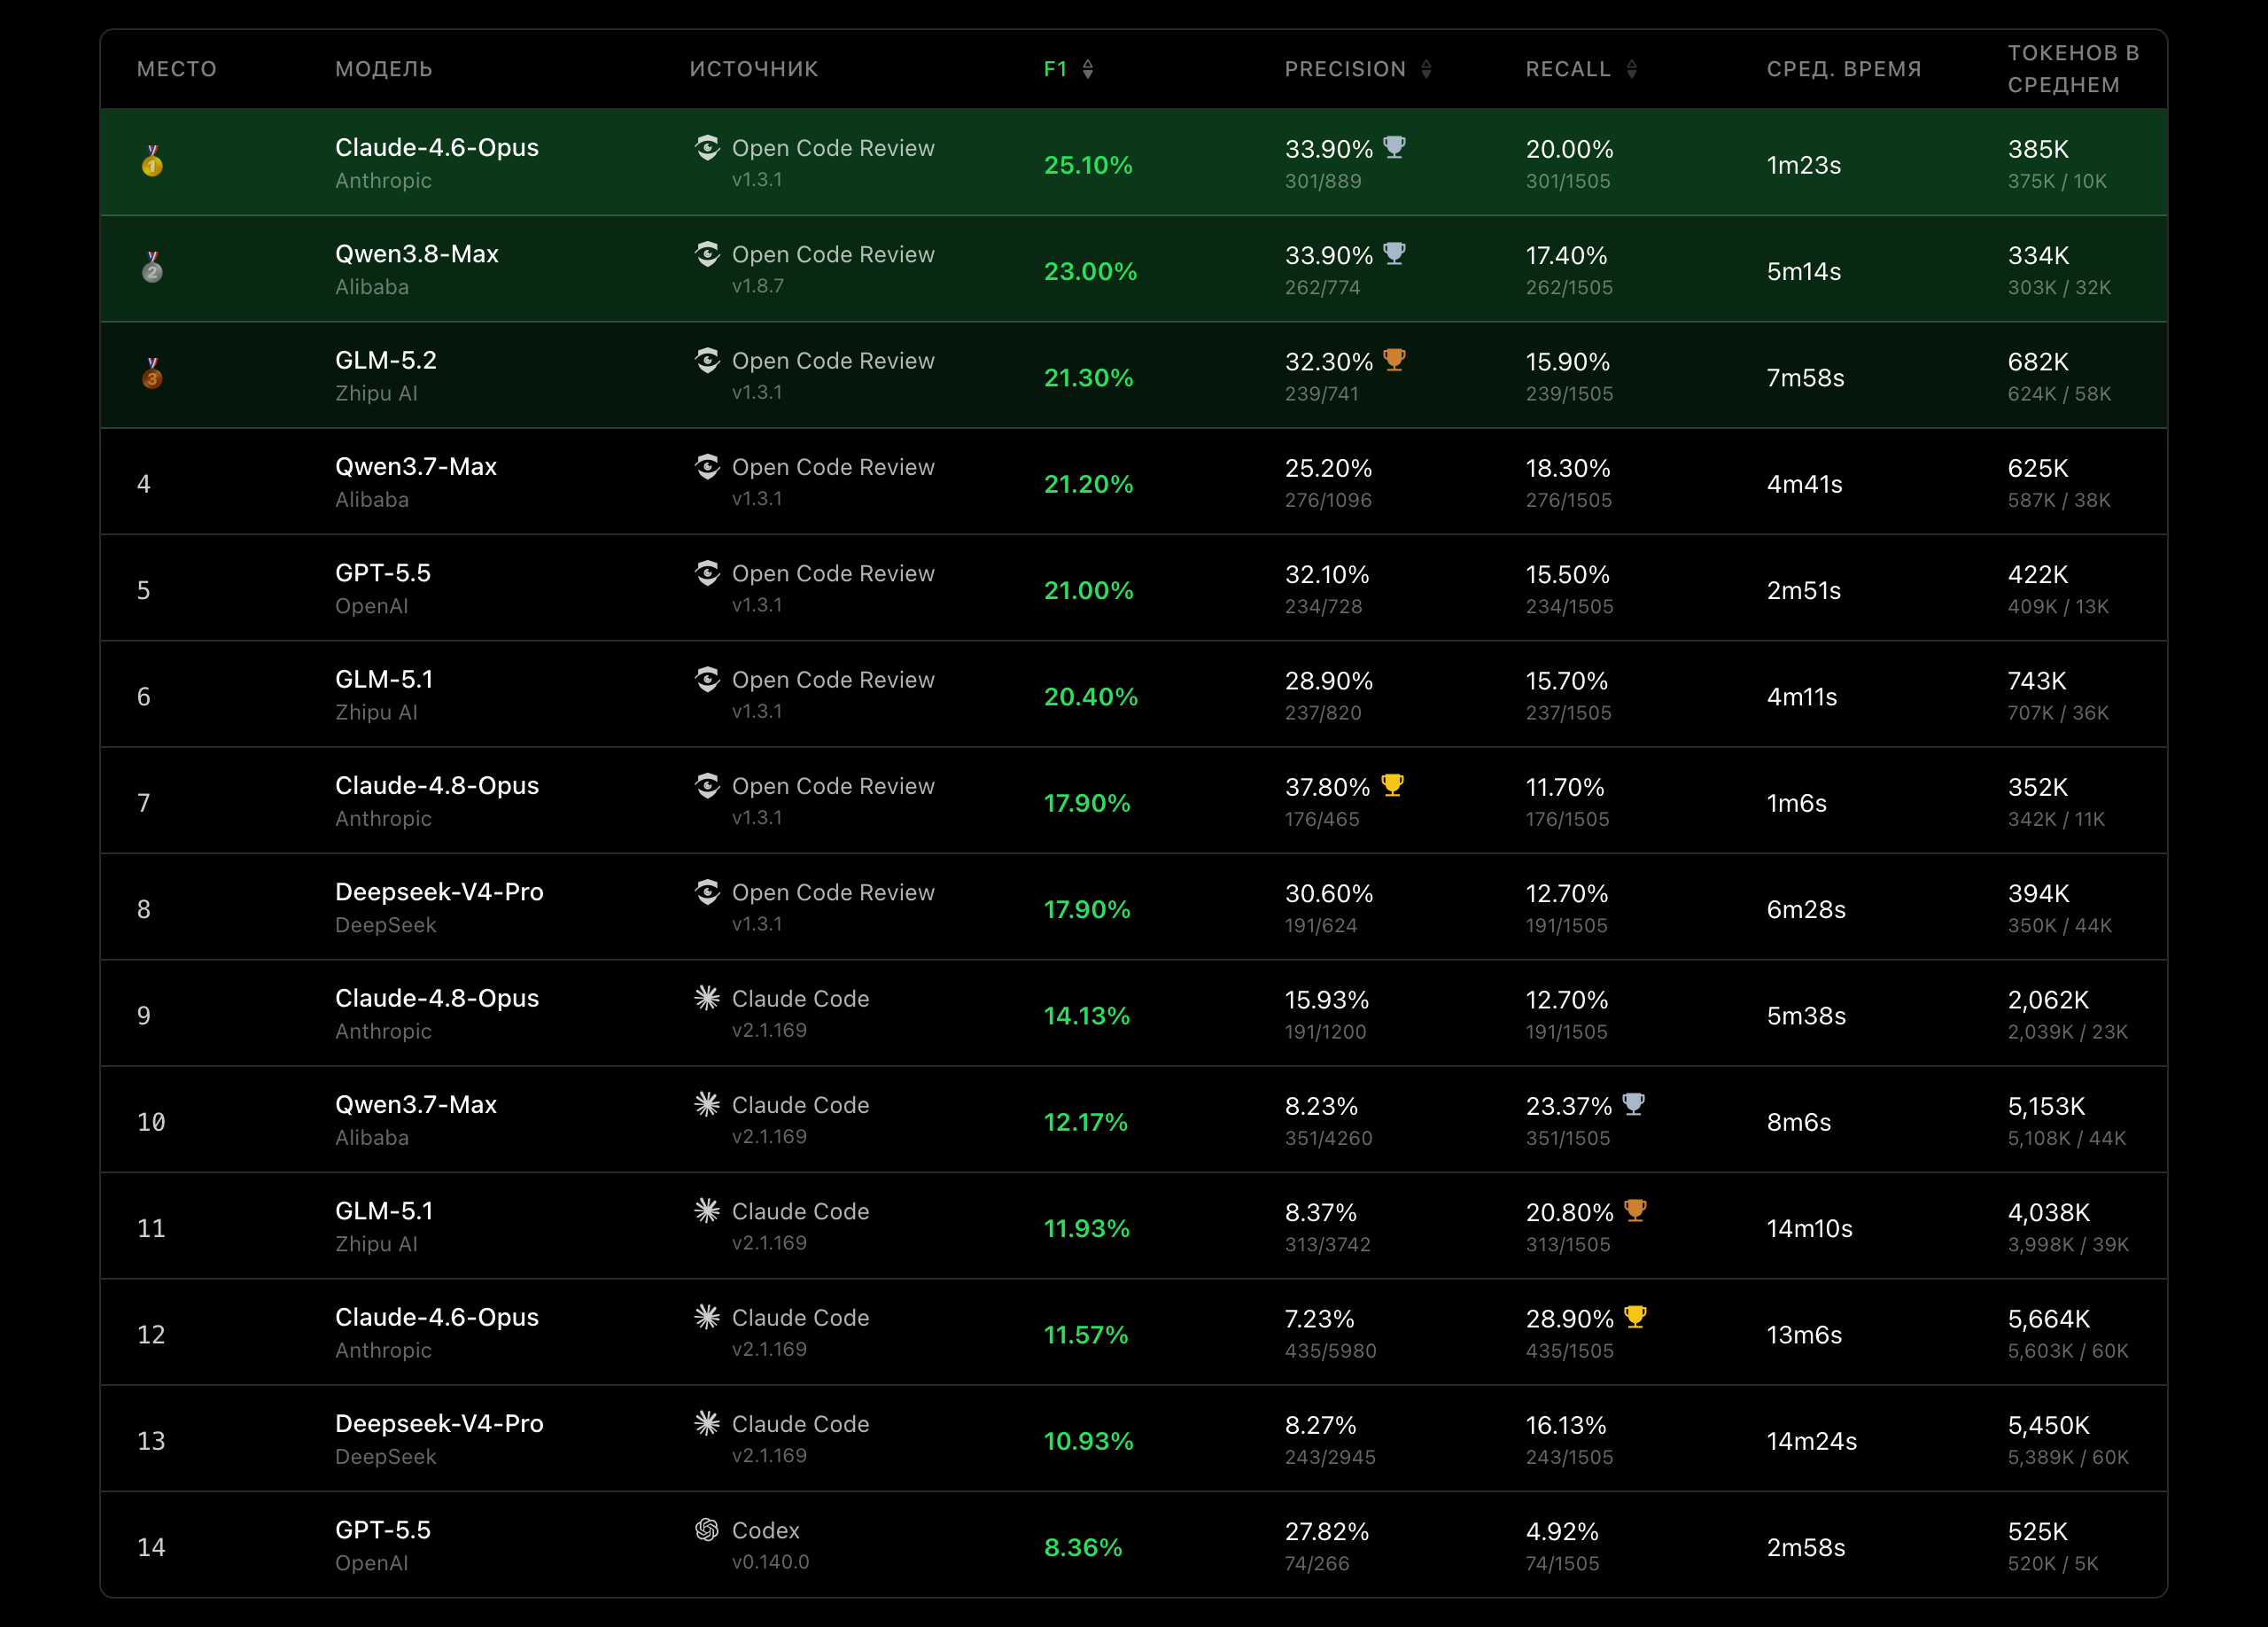
Task: Click the Open Code Review icon in GLM-5.2 row
Action: (x=707, y=360)
